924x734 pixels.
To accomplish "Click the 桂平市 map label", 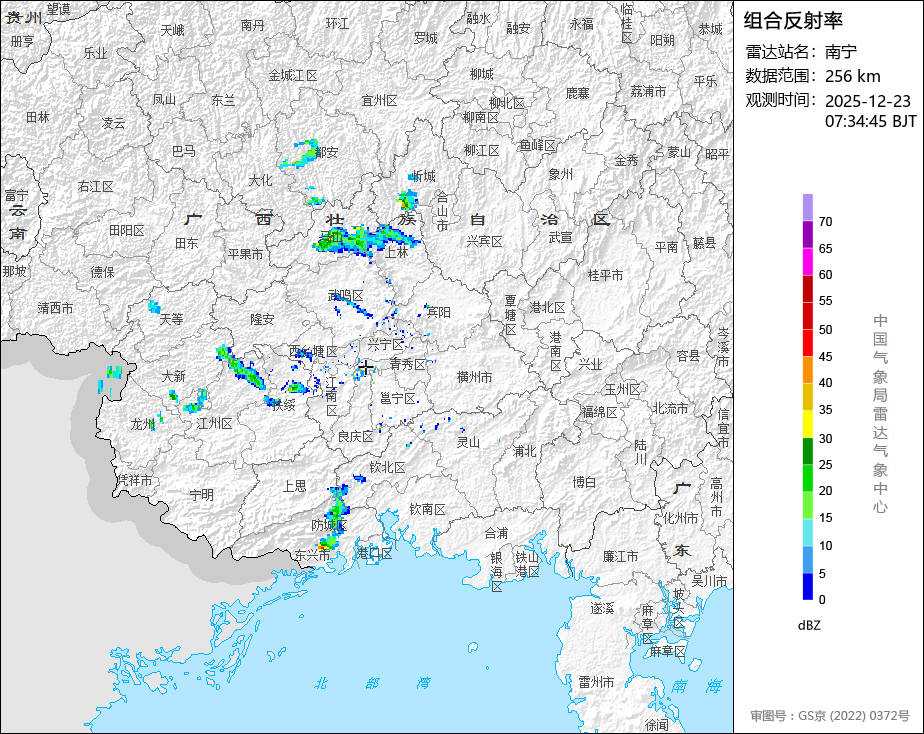I will pyautogui.click(x=605, y=275).
